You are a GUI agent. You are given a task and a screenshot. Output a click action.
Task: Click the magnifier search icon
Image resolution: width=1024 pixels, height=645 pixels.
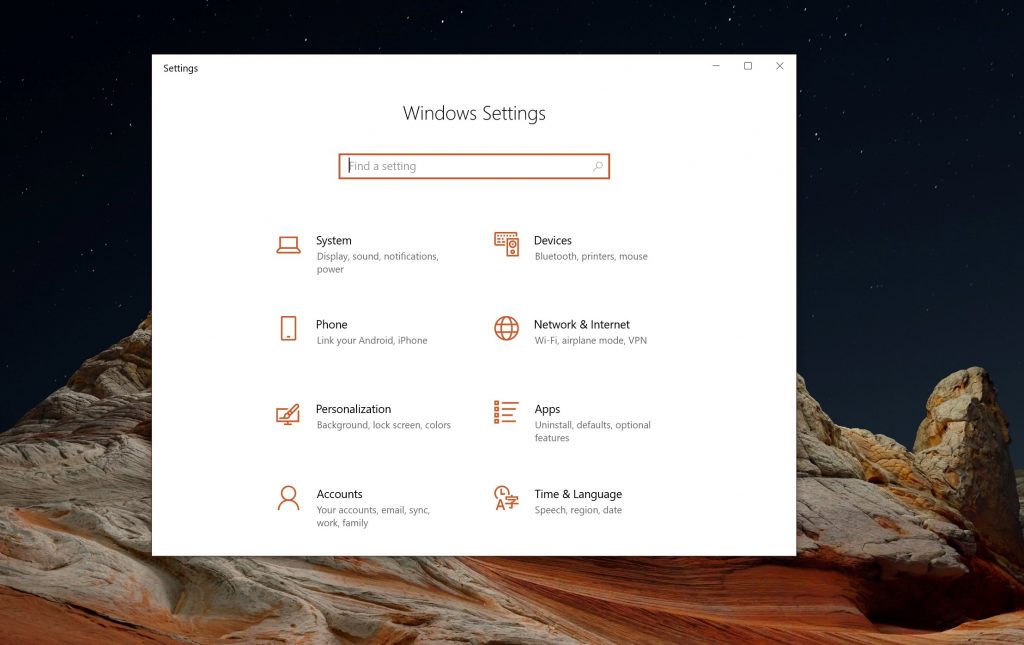coord(598,166)
